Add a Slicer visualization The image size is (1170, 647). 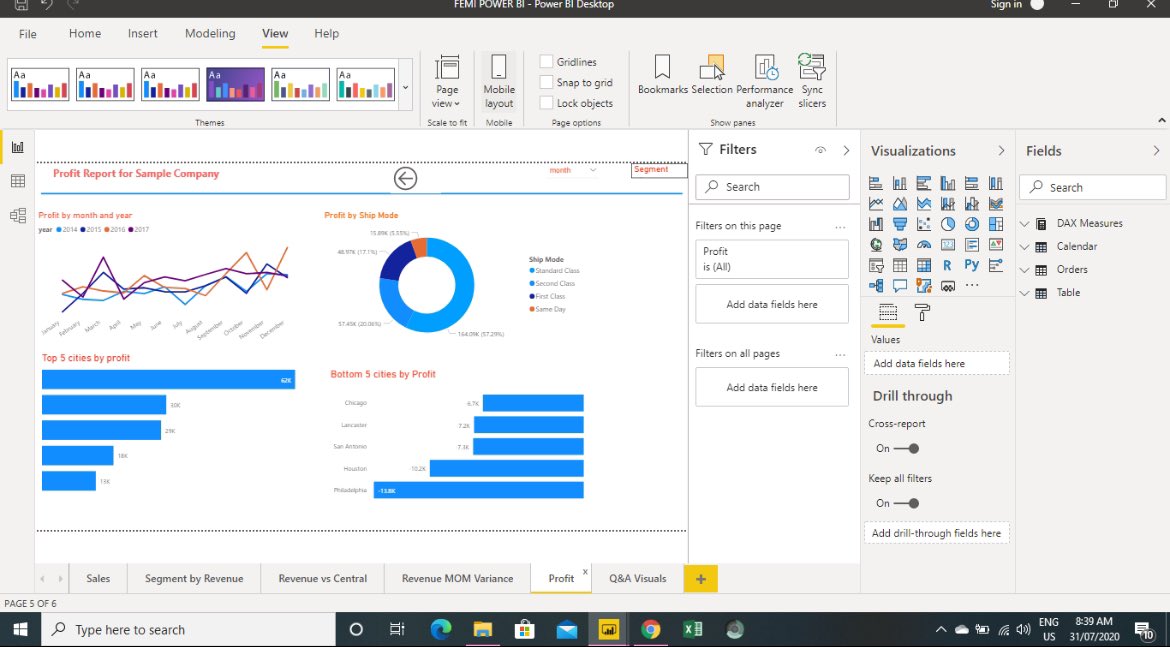[x=876, y=265]
